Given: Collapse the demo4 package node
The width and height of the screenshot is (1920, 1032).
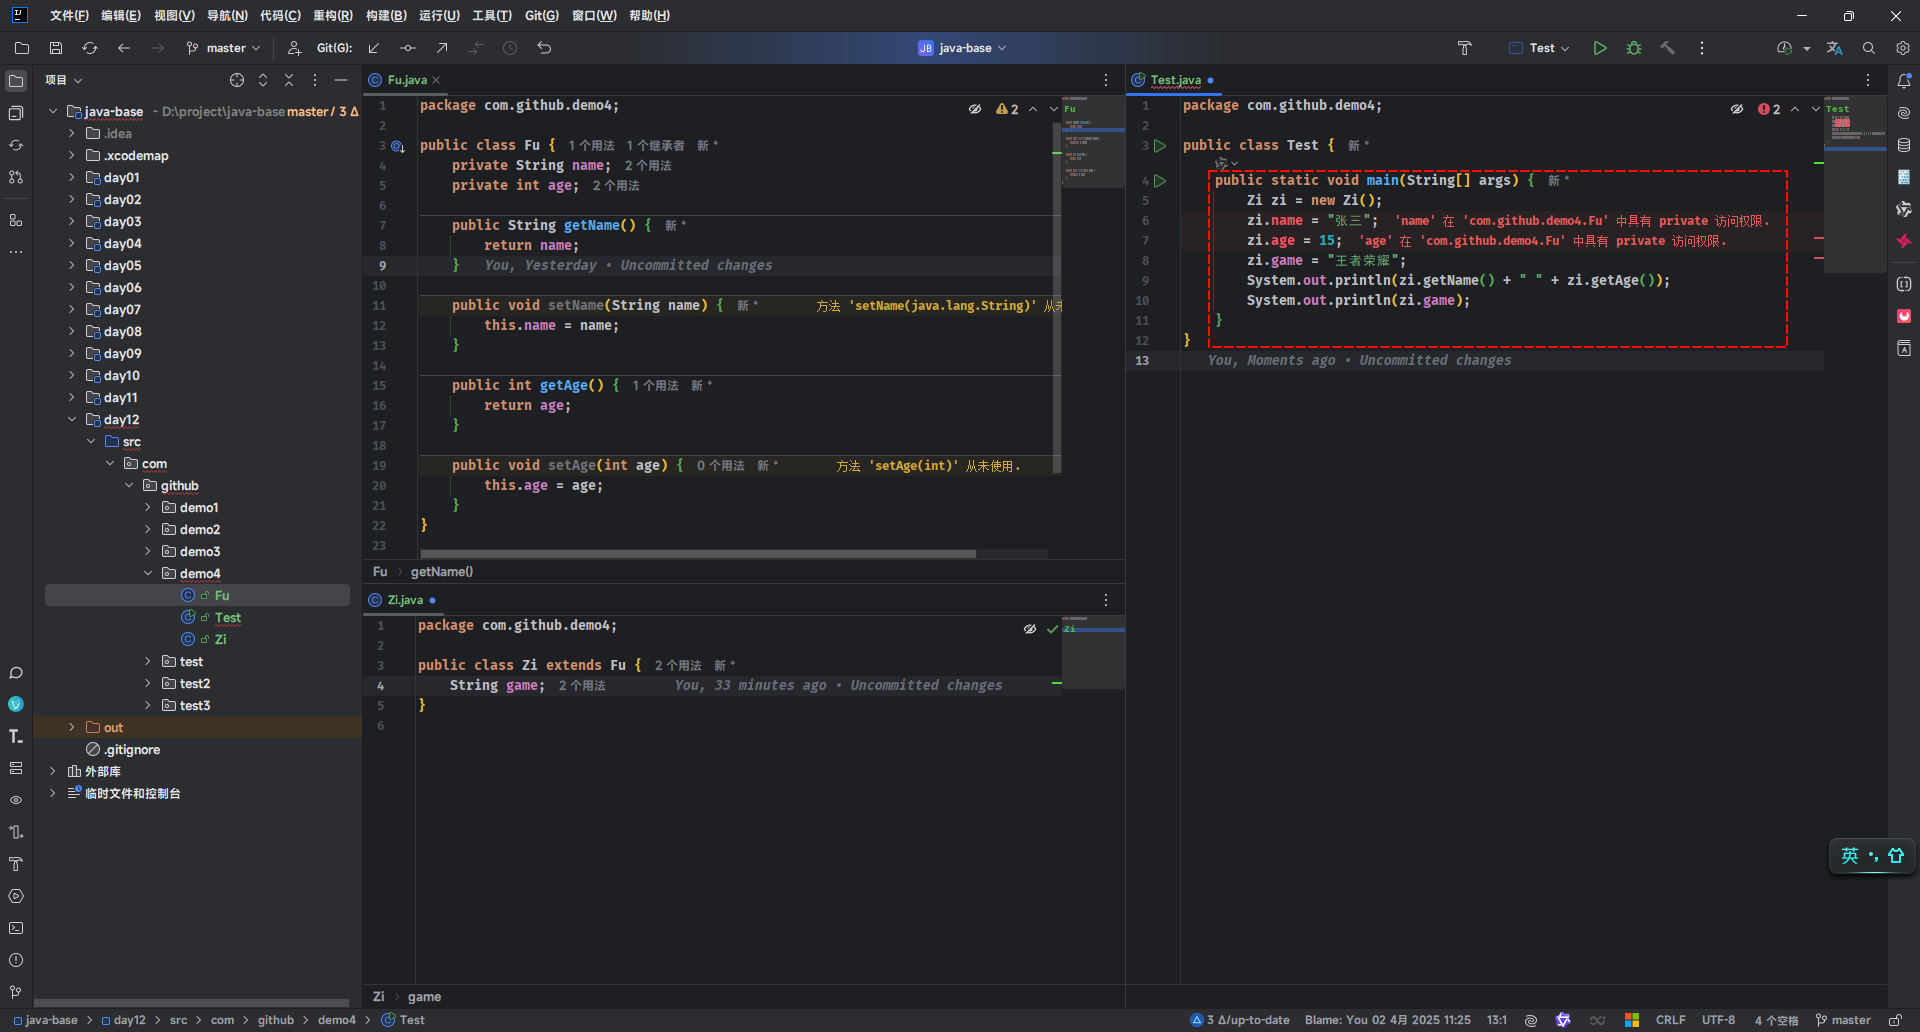Looking at the screenshot, I should pos(148,574).
